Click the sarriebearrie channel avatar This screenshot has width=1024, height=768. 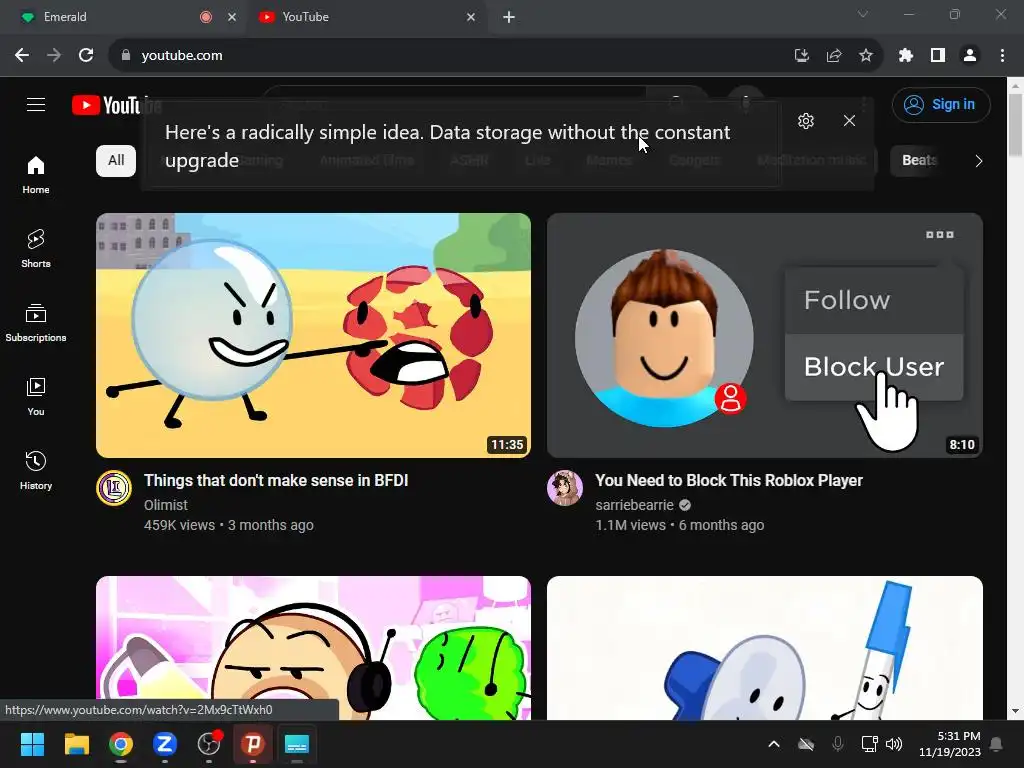click(565, 488)
